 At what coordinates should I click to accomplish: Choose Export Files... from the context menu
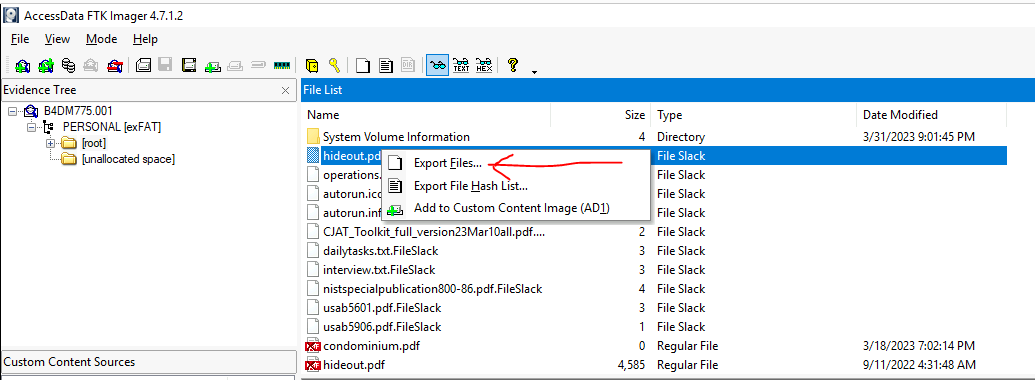(447, 163)
